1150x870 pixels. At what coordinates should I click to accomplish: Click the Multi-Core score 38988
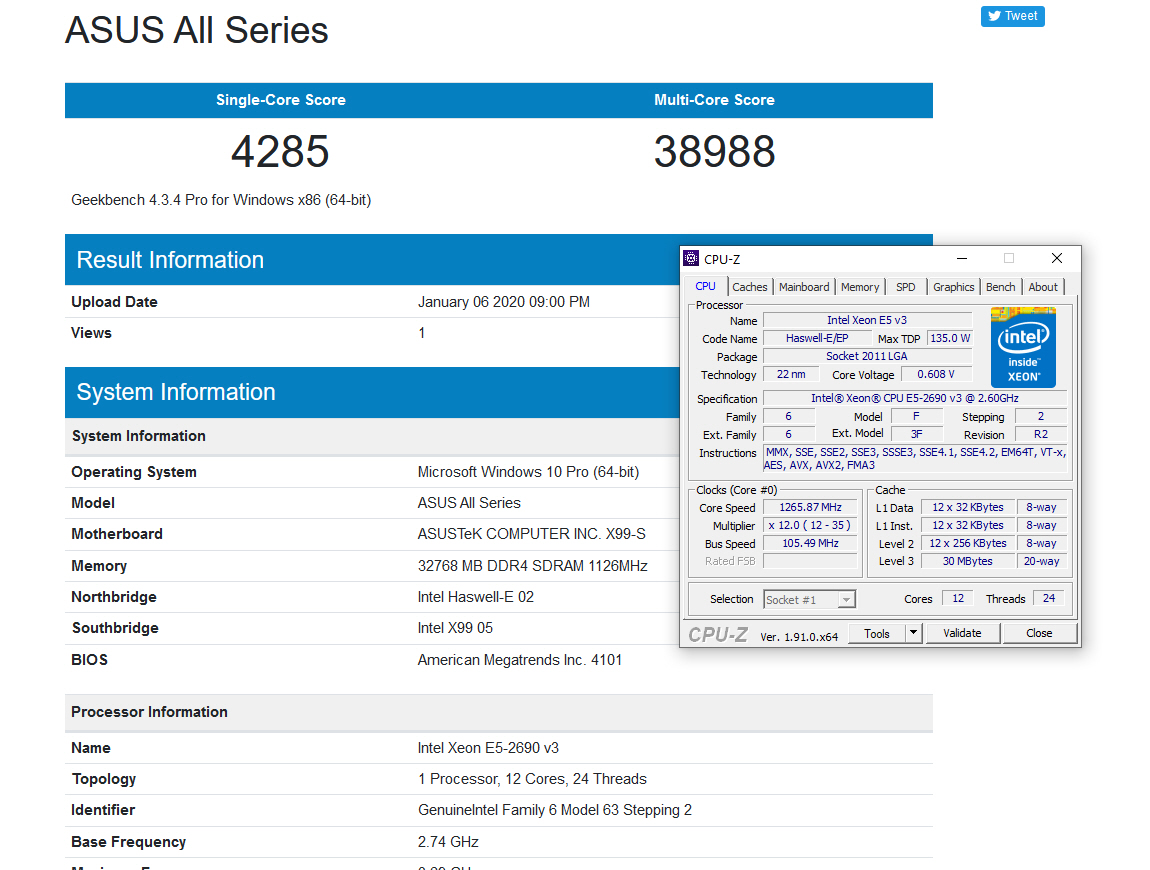714,152
